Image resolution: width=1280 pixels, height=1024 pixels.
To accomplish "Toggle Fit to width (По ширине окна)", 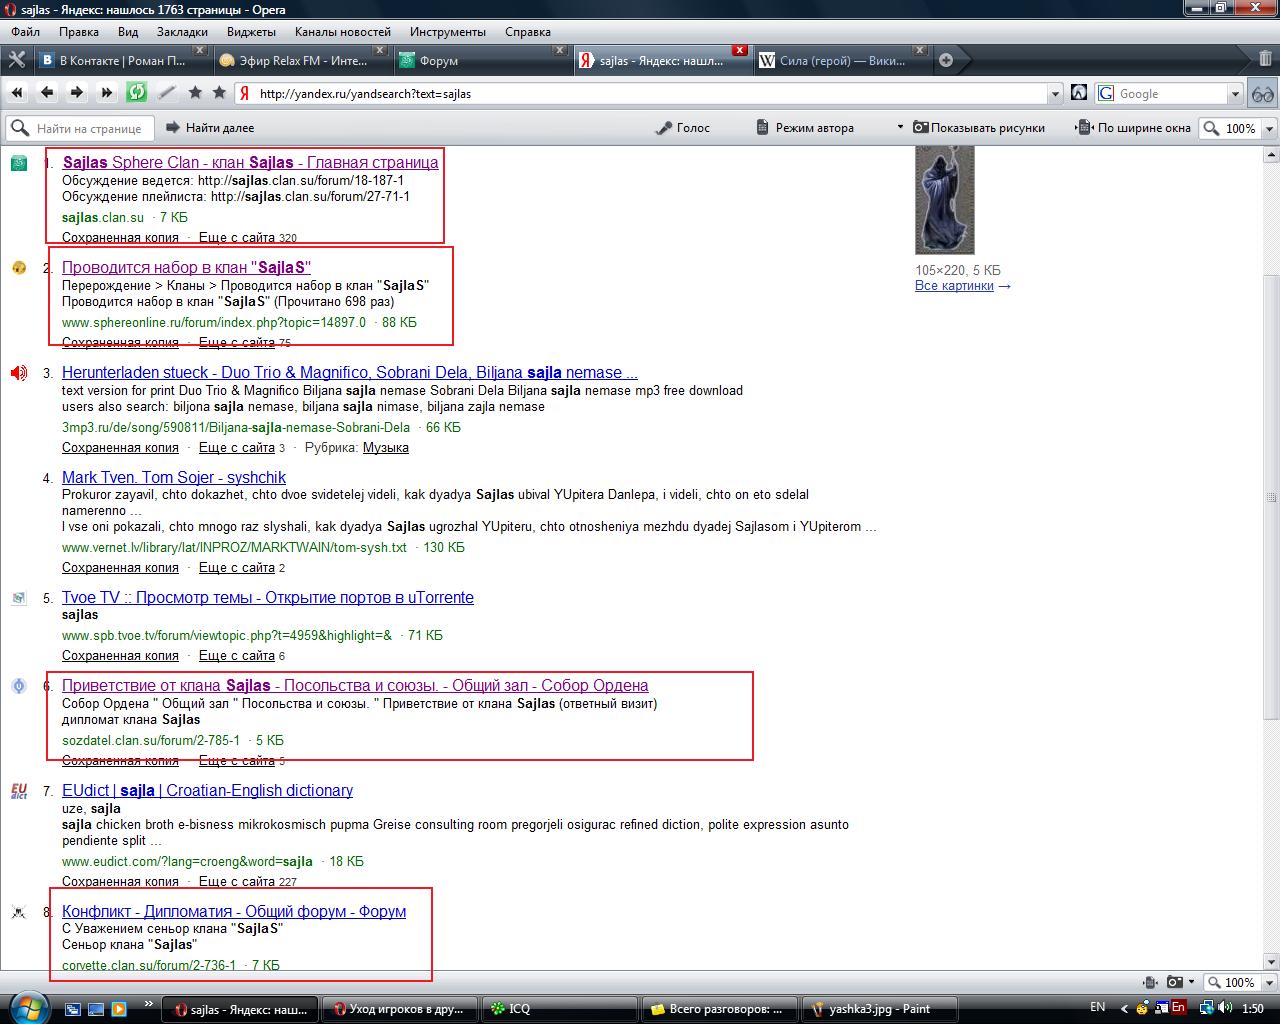I will (x=1135, y=128).
